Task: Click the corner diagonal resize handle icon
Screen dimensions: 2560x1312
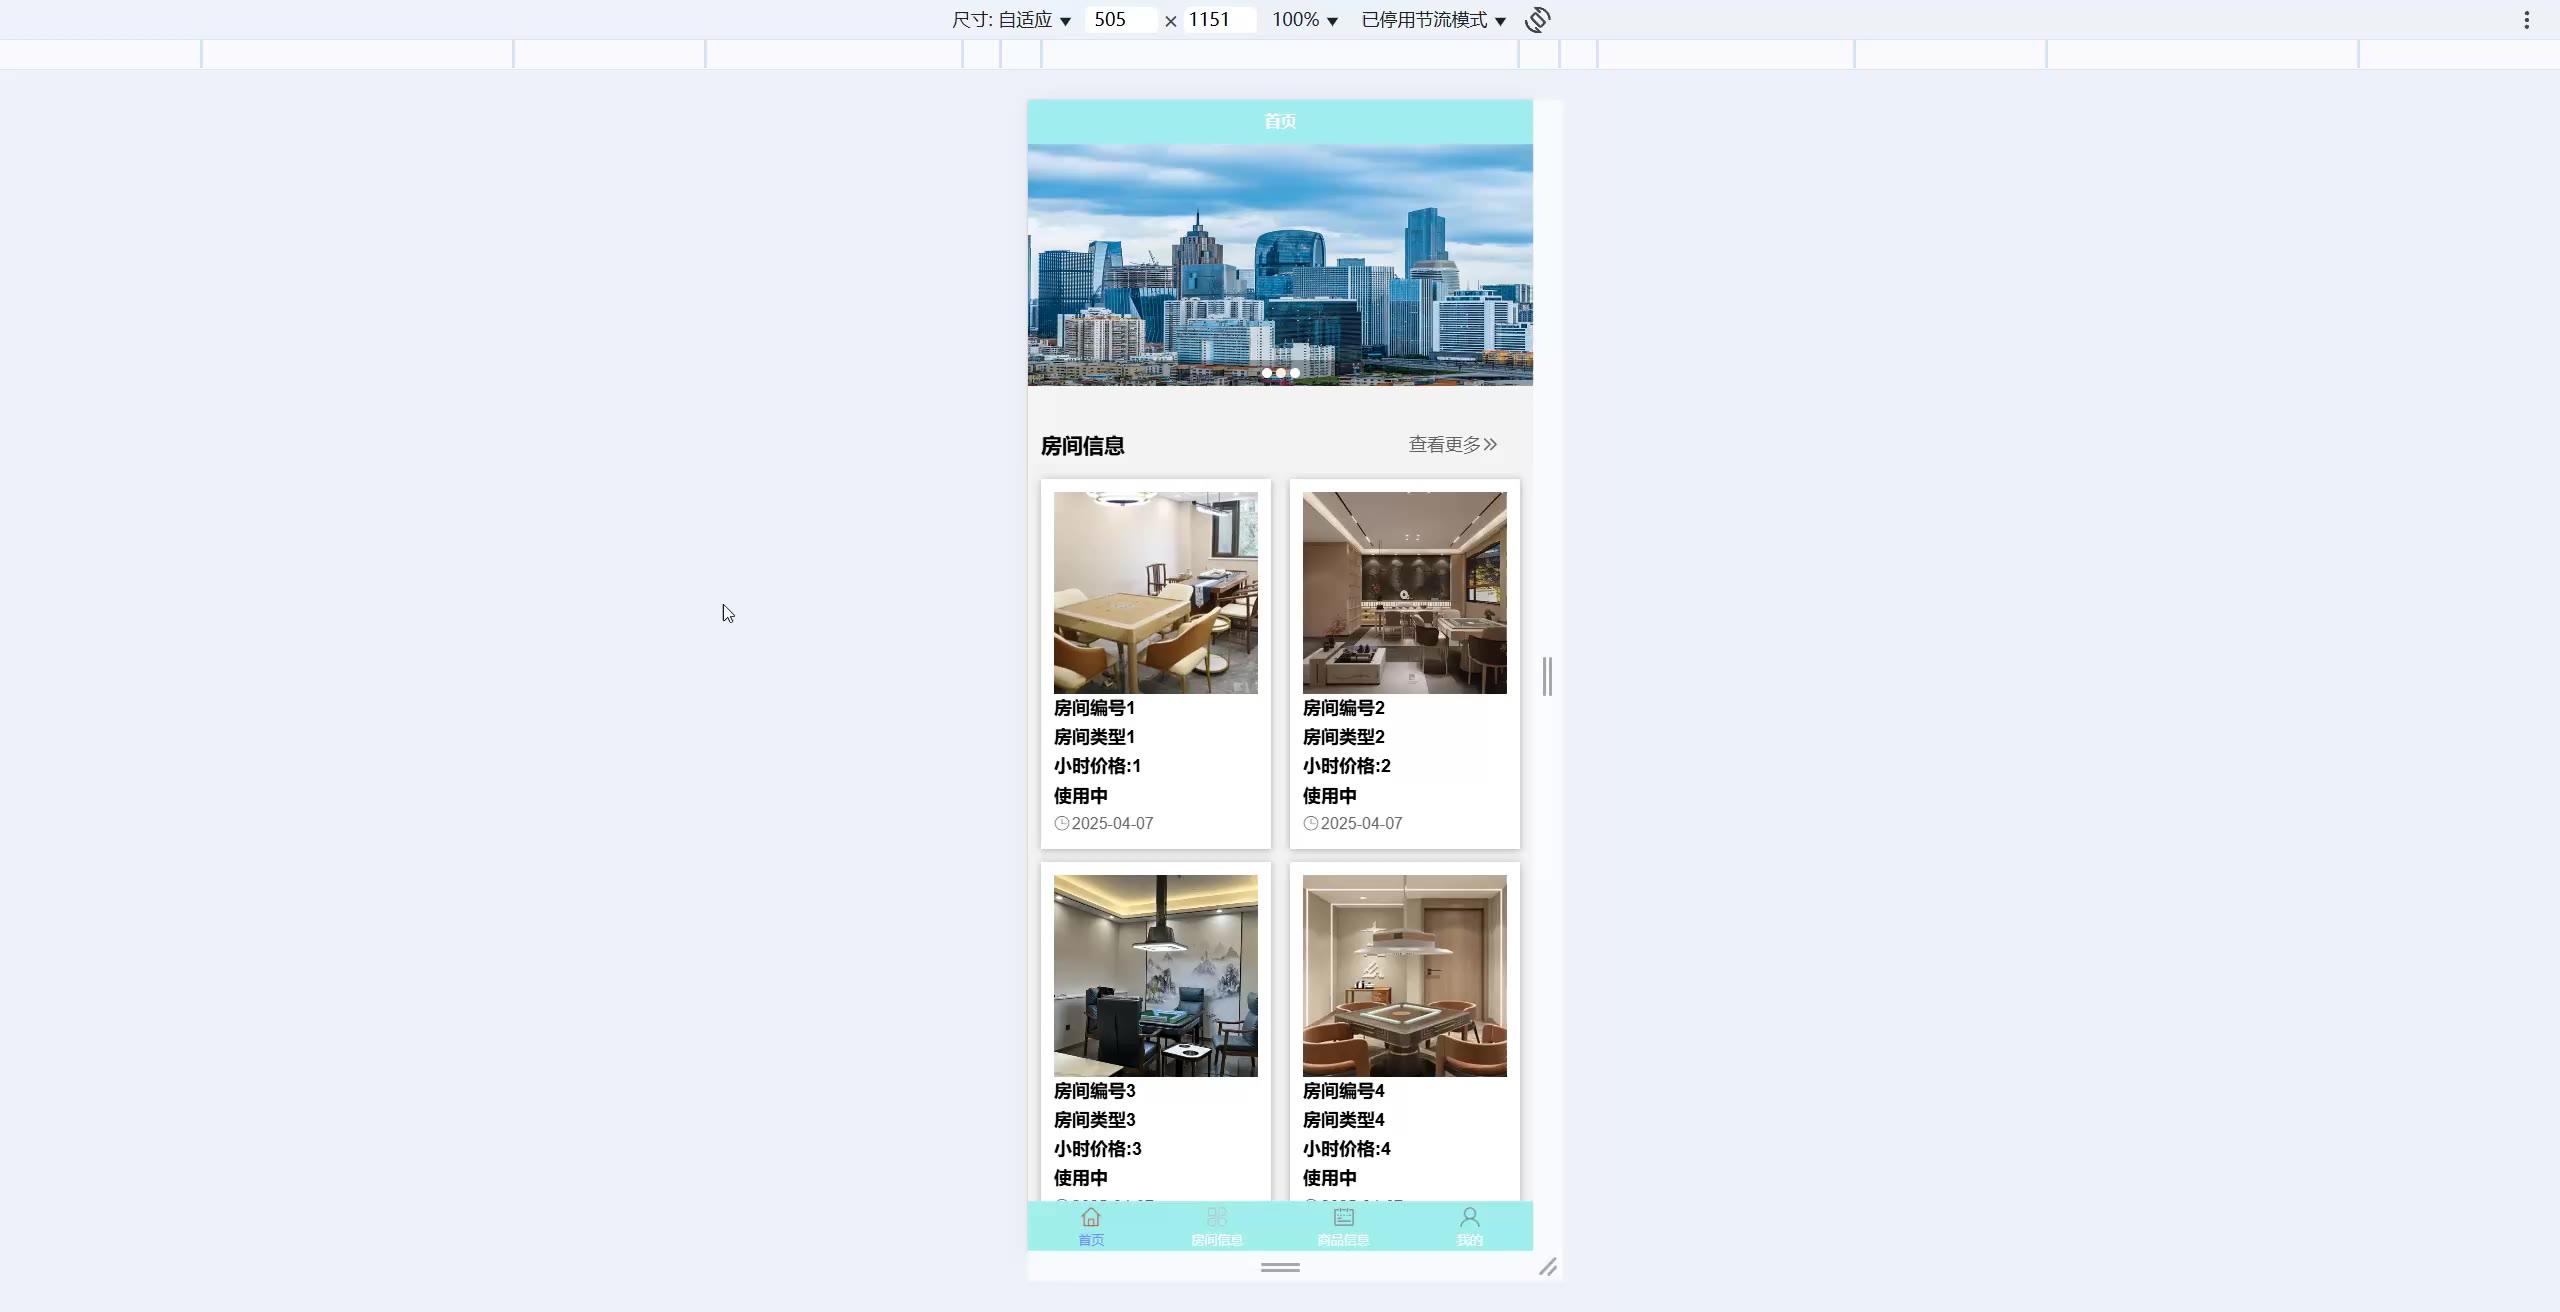Action: 1547,1267
